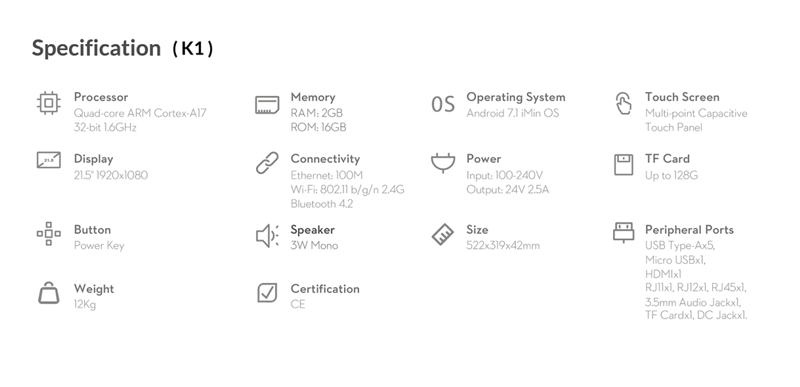
Task: Click the Operating System heading
Action: tap(516, 97)
